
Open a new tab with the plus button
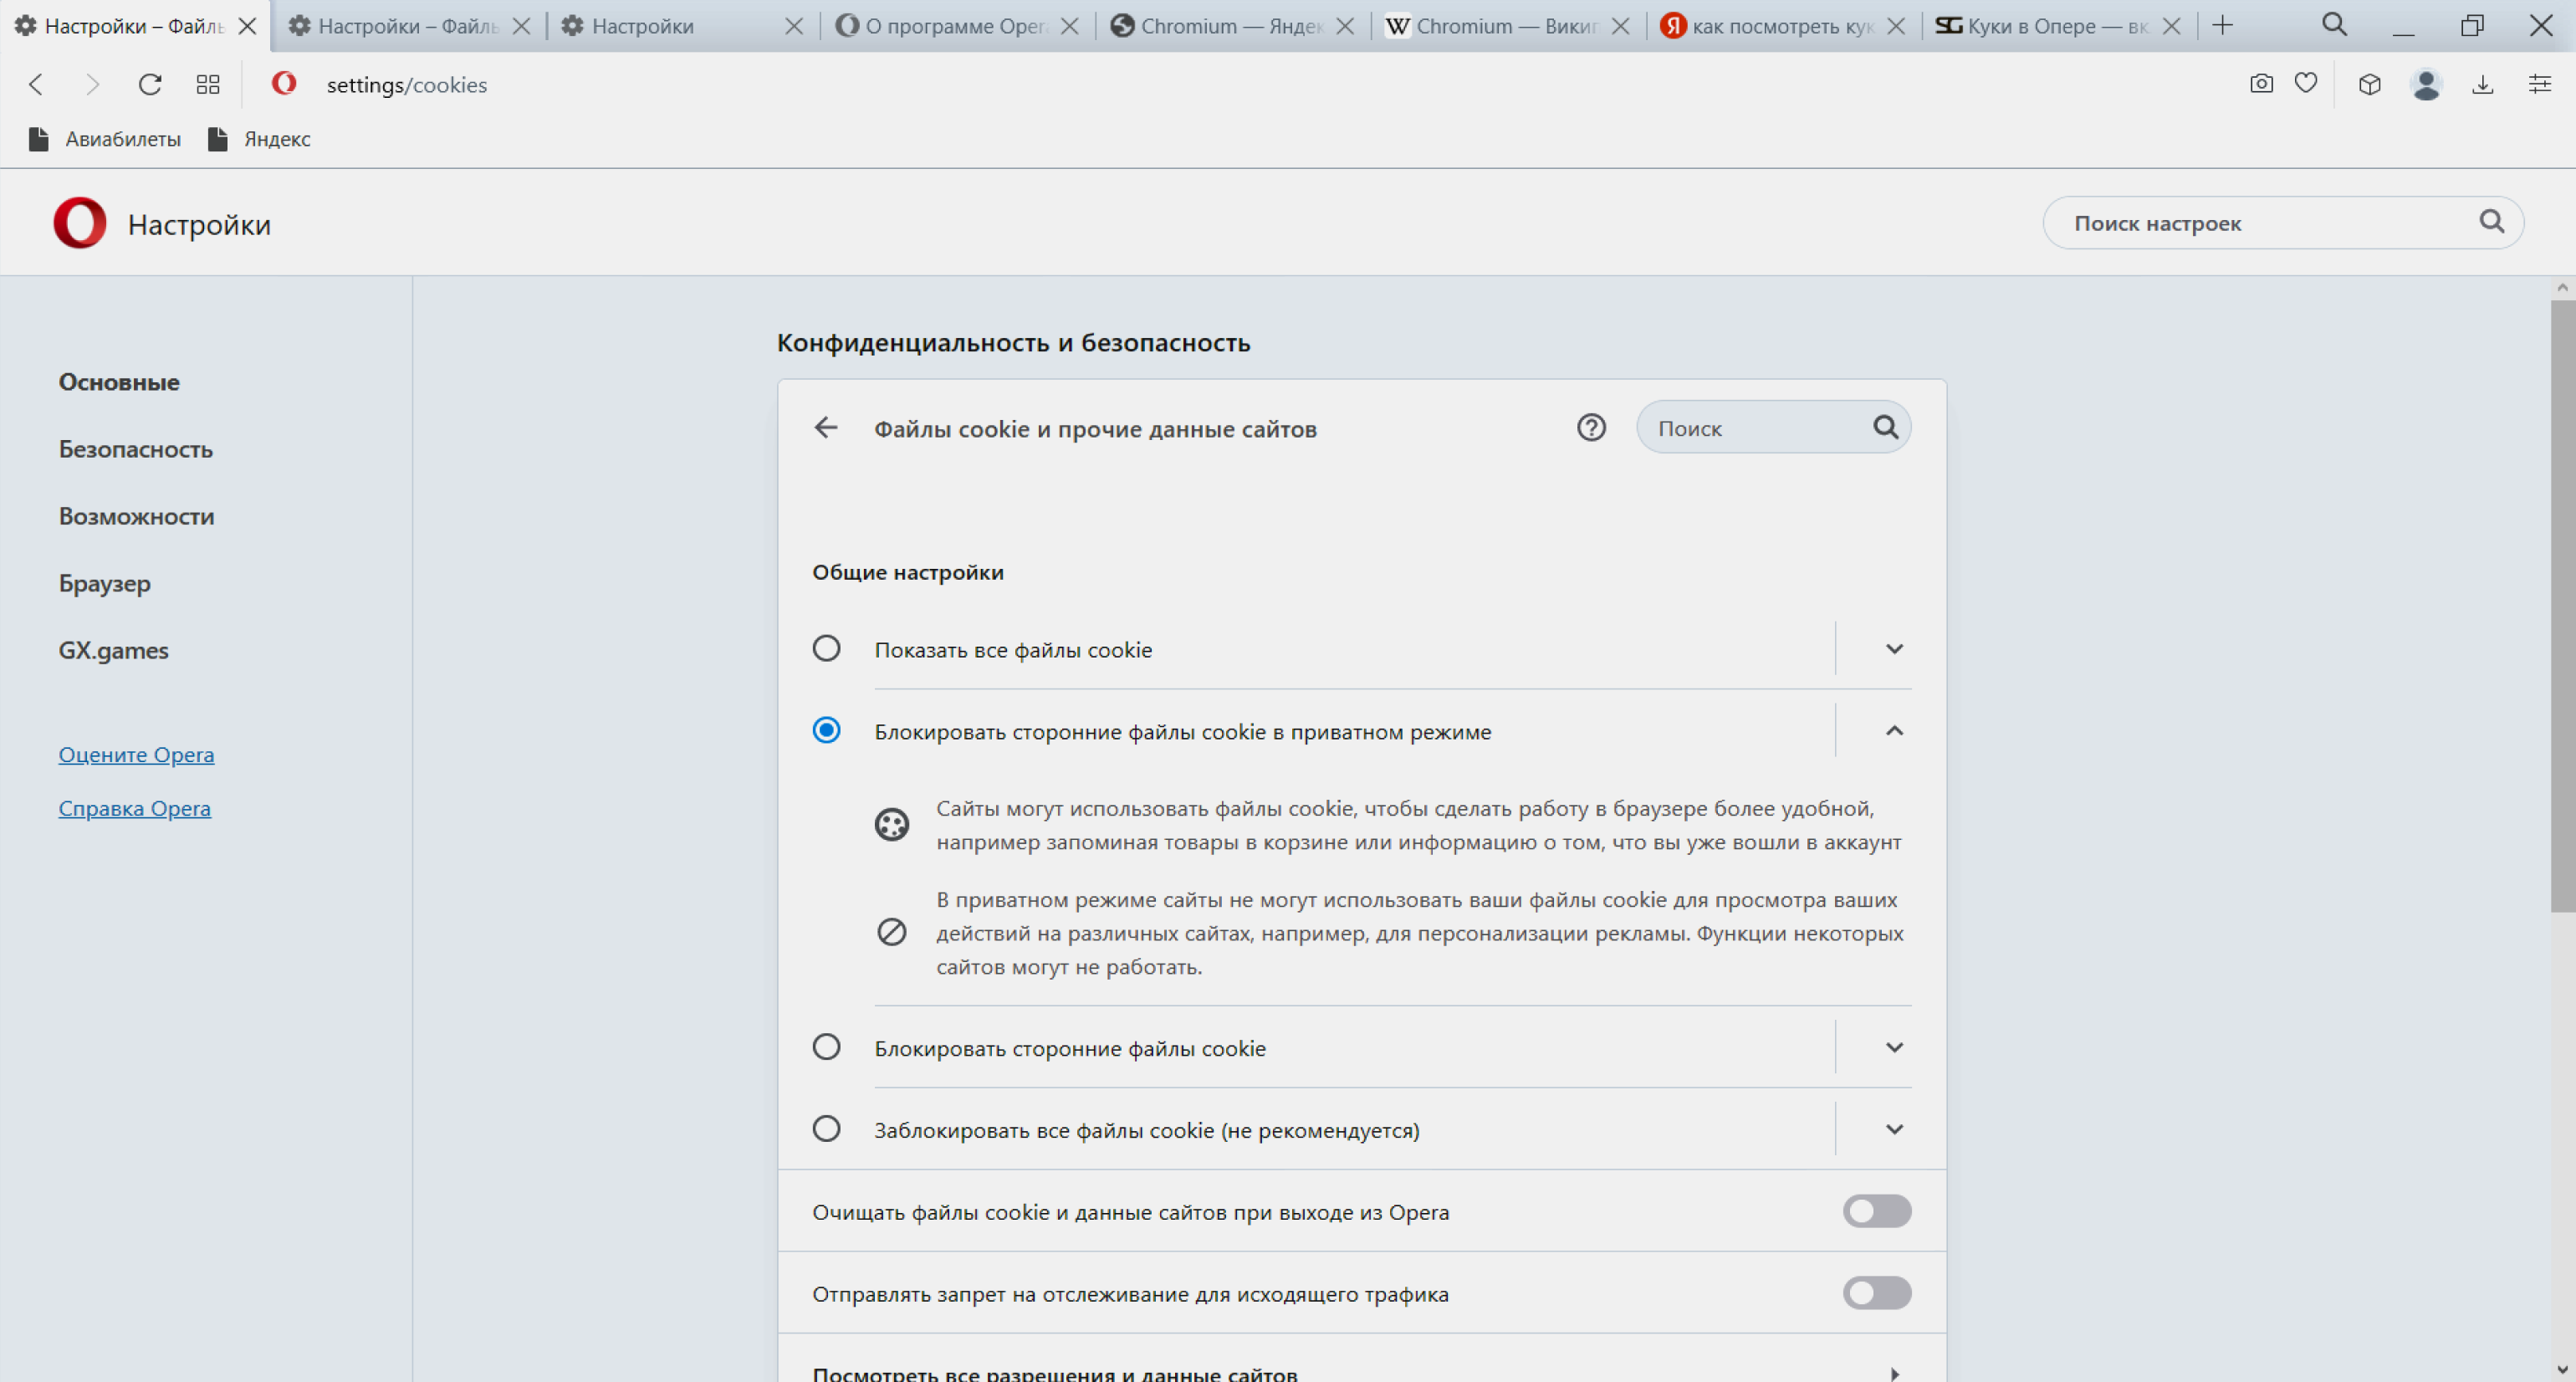coord(2222,25)
